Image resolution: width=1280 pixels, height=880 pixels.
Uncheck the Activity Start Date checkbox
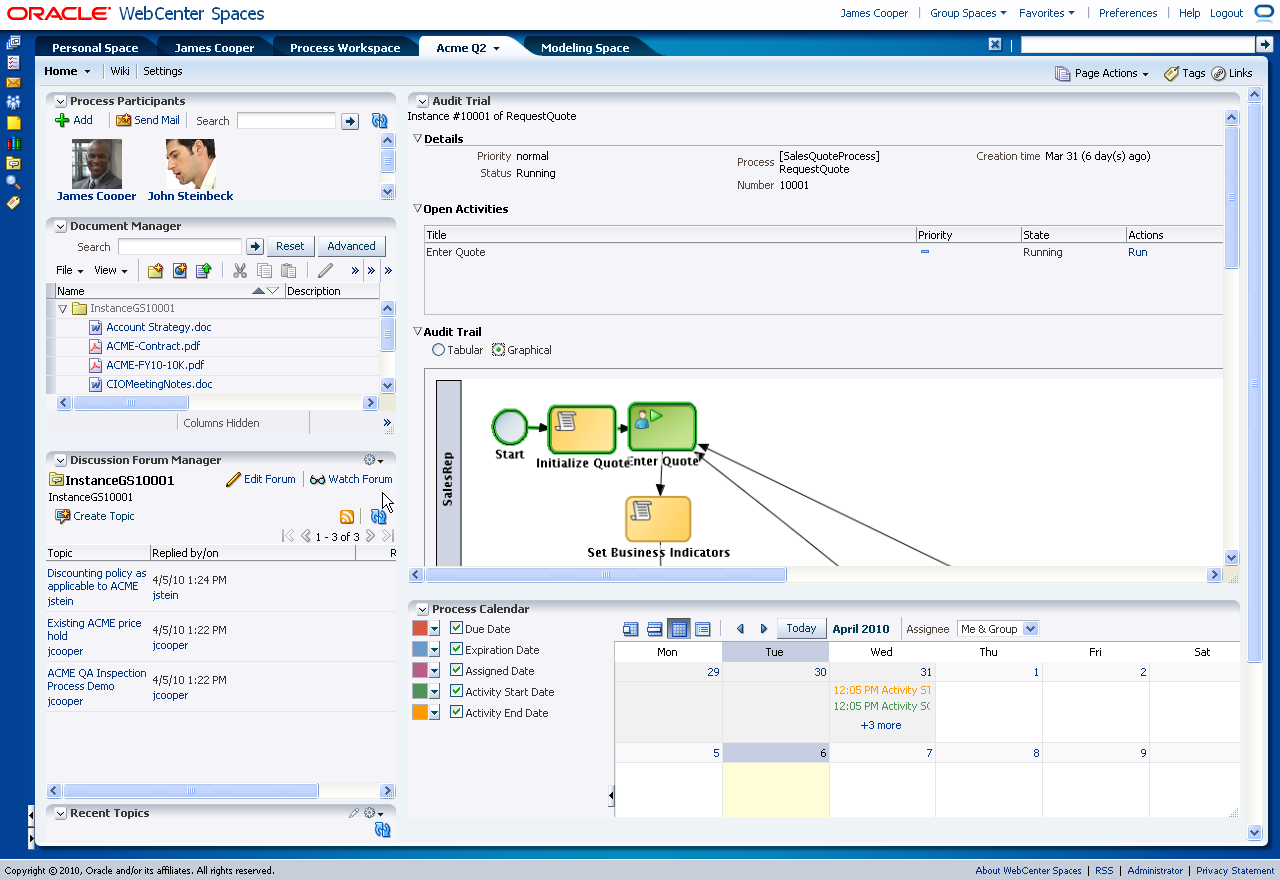click(456, 691)
